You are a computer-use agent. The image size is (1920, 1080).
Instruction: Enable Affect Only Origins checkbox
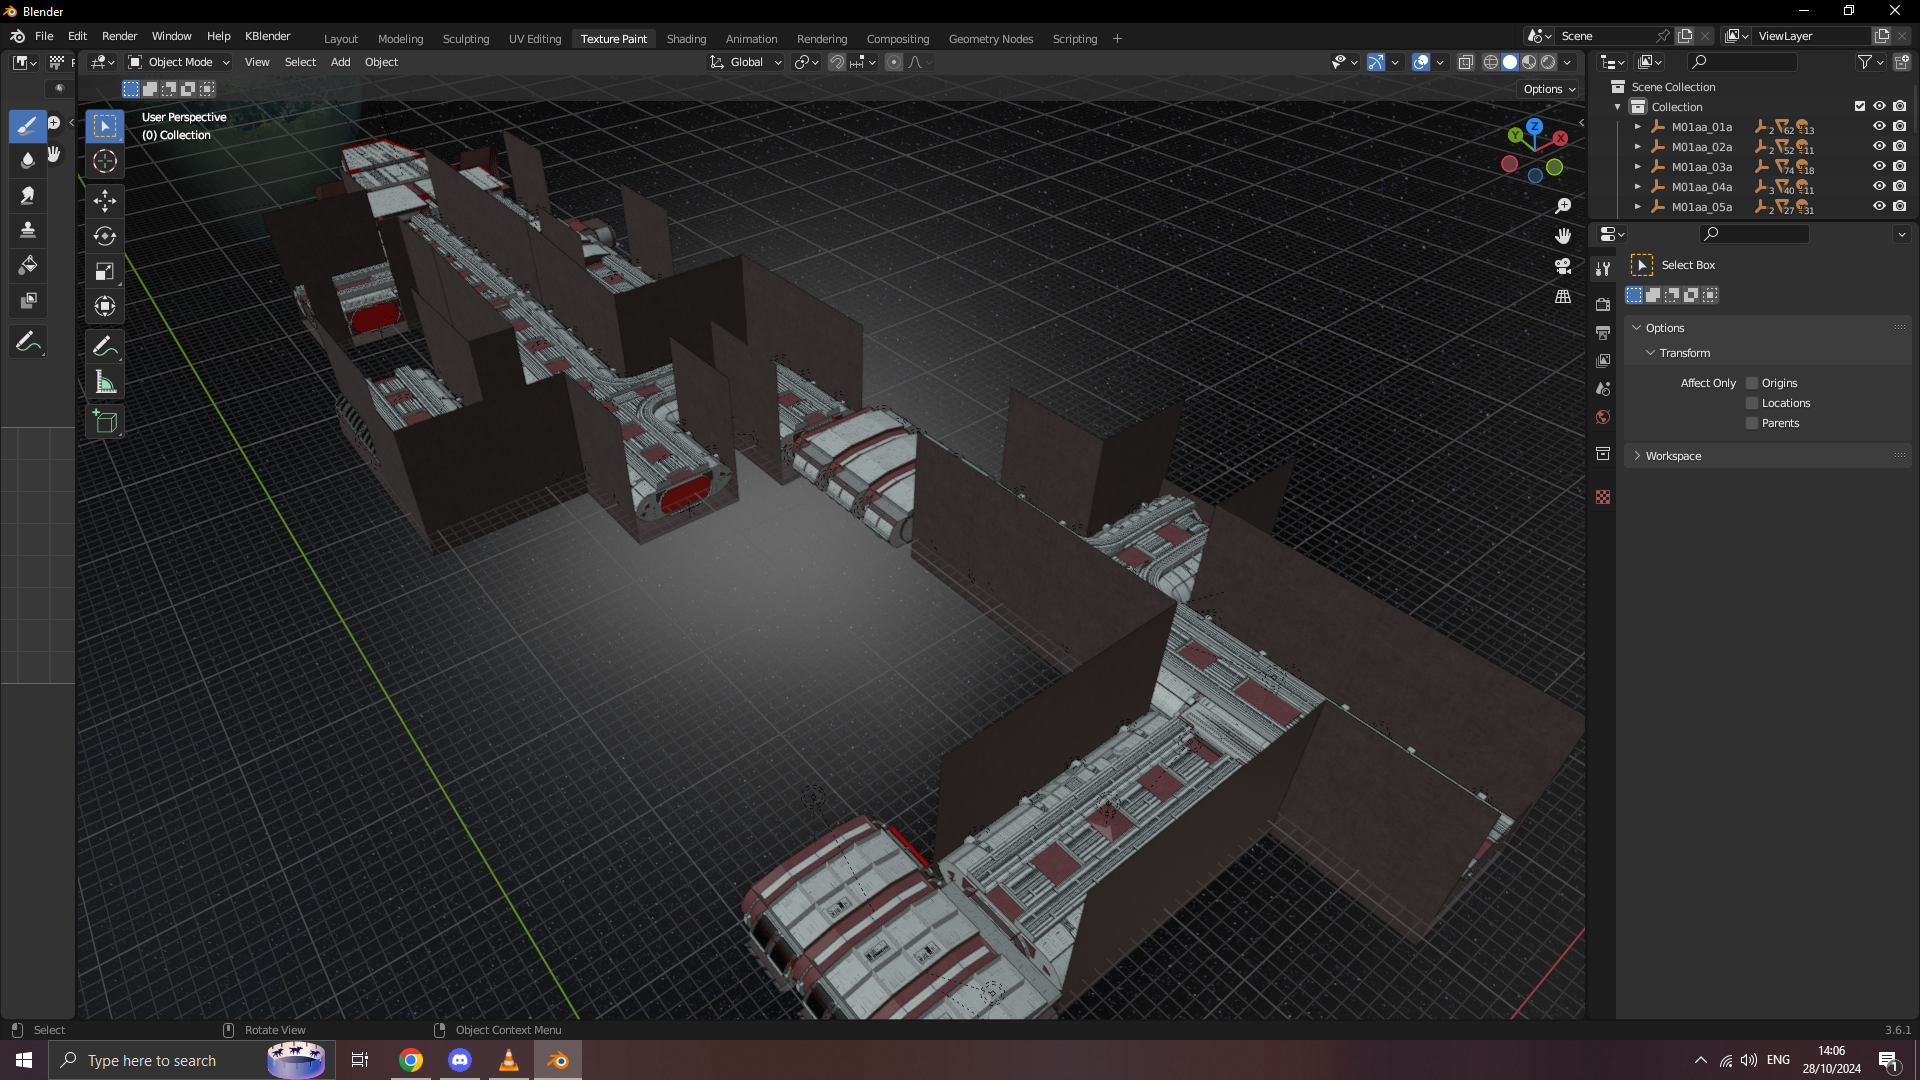(1752, 383)
